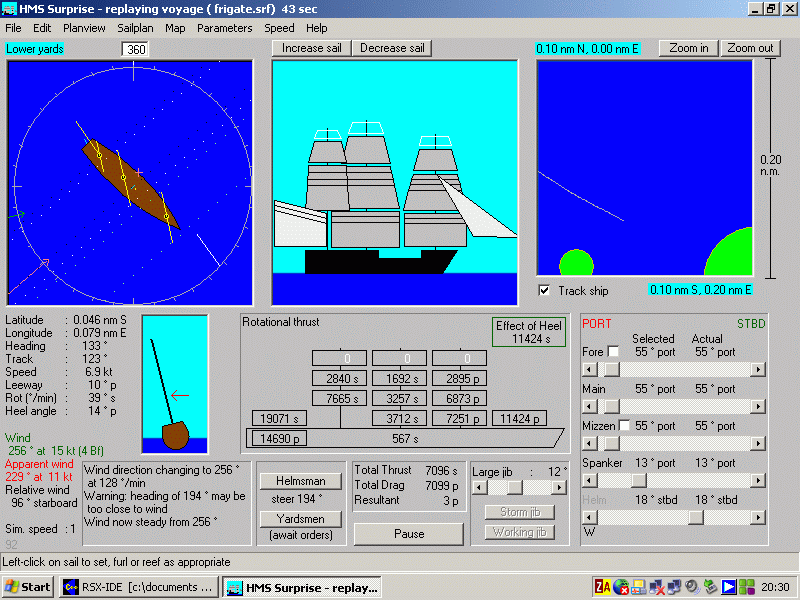The width and height of the screenshot is (800, 600).
Task: Click the Spanker right scroll arrow
Action: (x=758, y=481)
